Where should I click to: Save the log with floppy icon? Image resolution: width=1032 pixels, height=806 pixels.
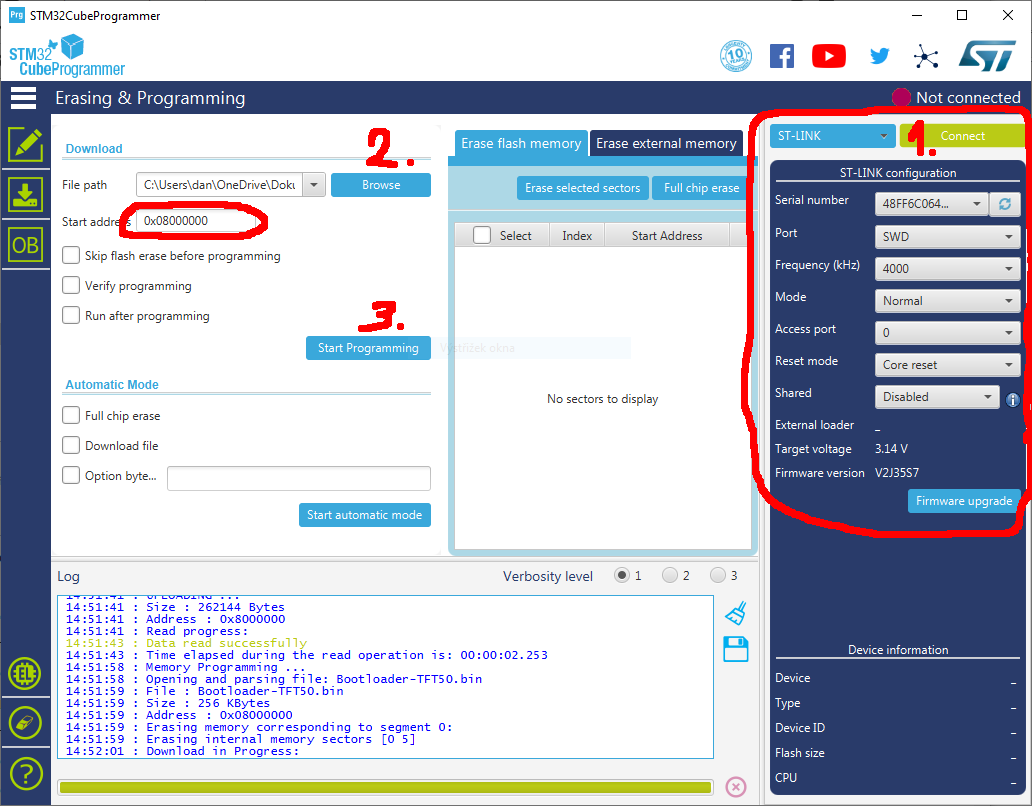(736, 649)
